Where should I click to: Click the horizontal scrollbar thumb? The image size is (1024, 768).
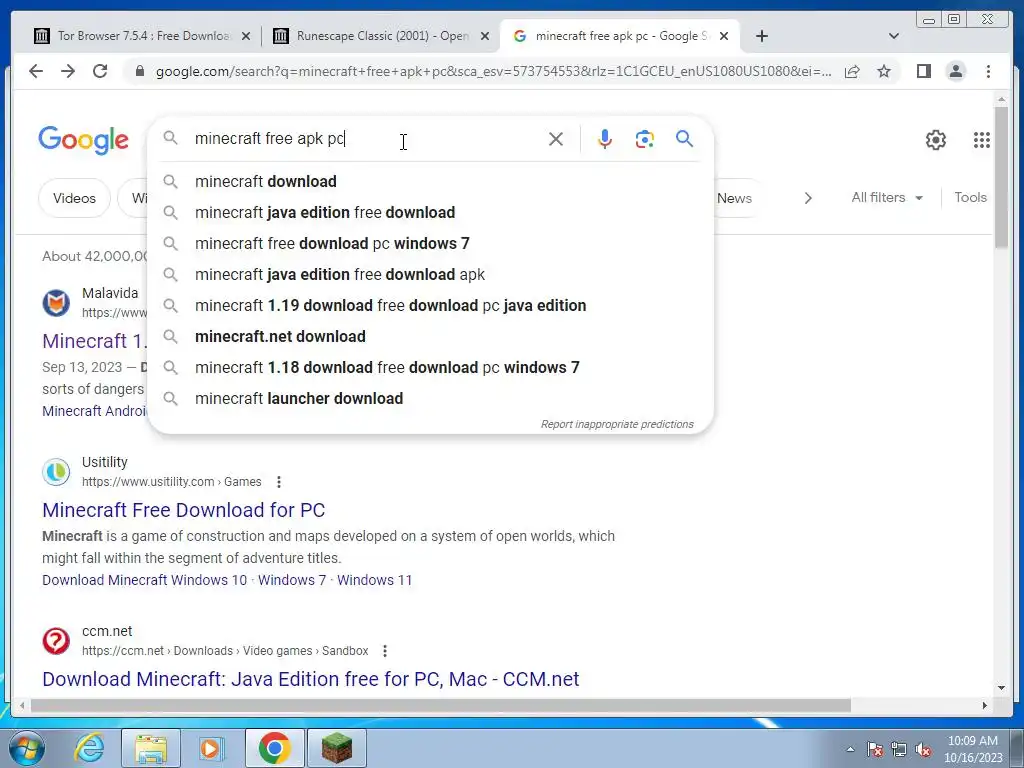coord(441,705)
